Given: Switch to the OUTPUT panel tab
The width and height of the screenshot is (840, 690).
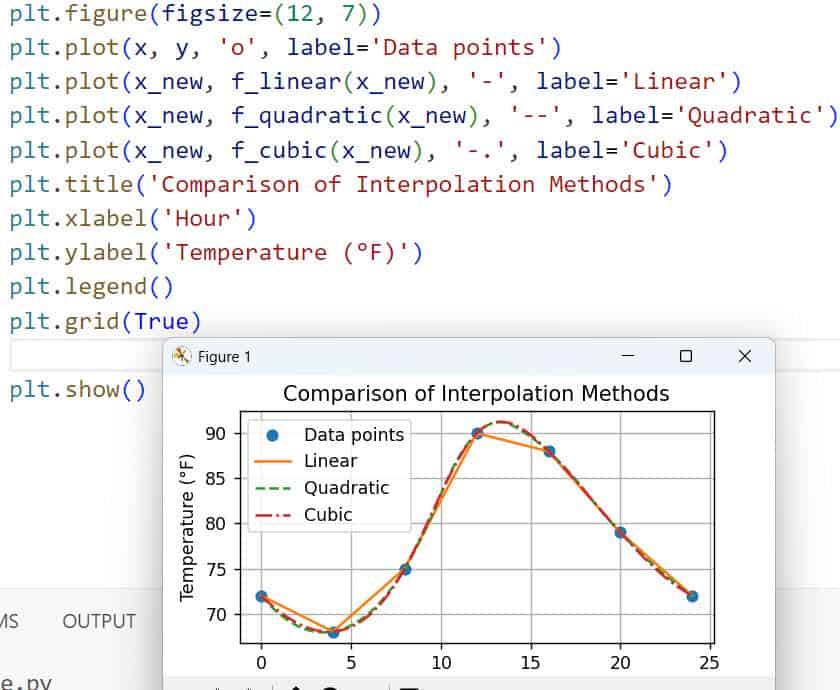Looking at the screenshot, I should pos(98,621).
